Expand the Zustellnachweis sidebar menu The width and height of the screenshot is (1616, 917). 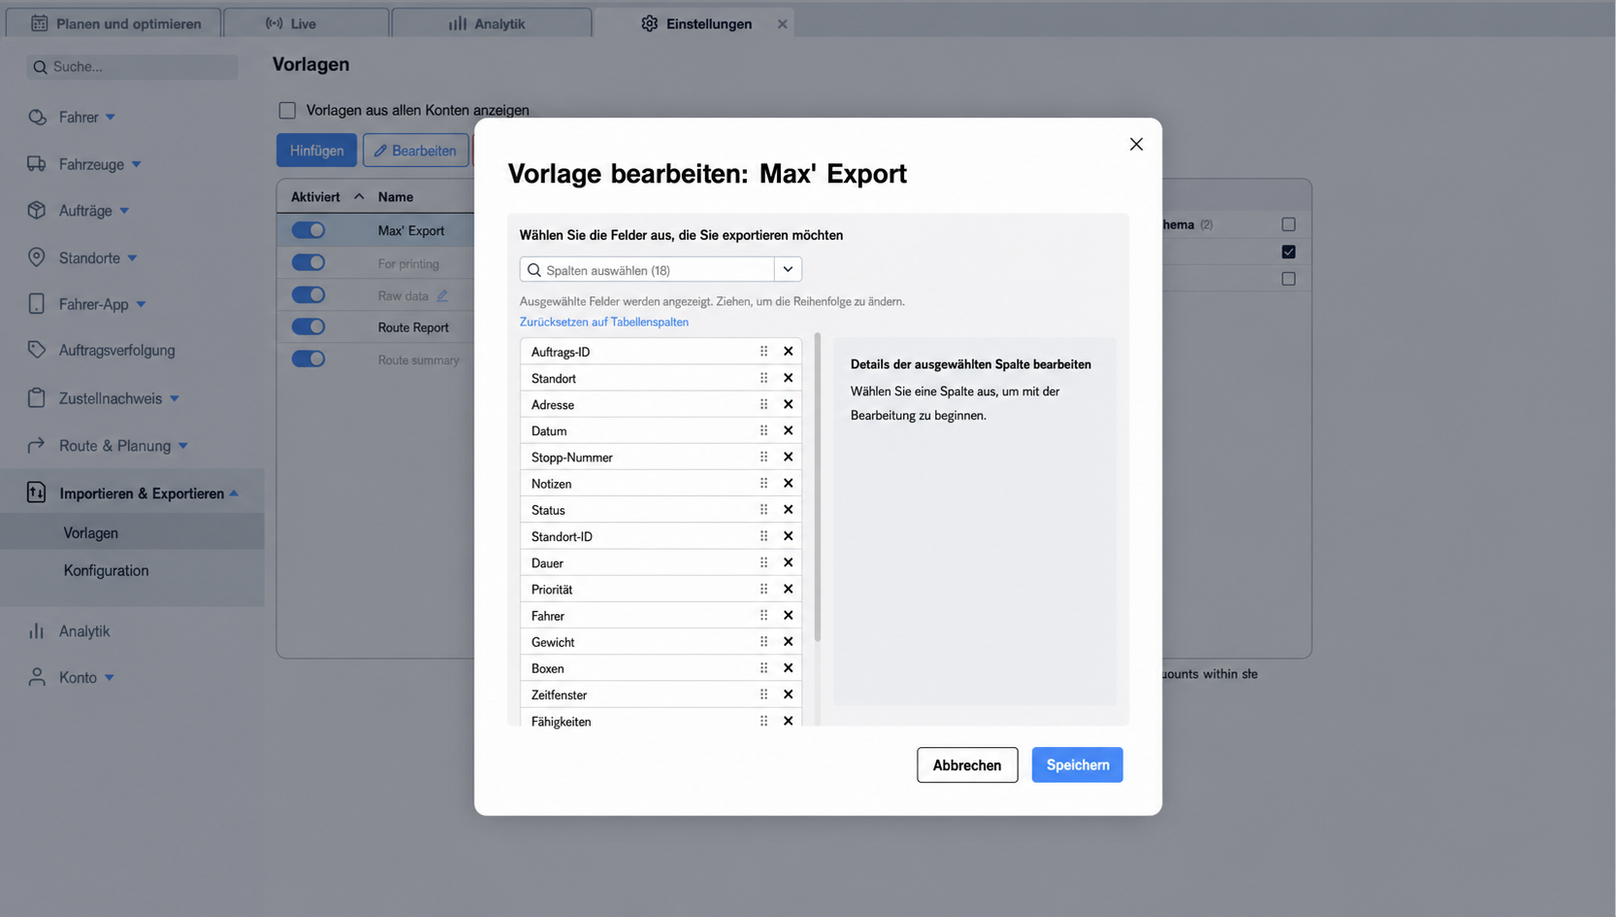click(174, 398)
